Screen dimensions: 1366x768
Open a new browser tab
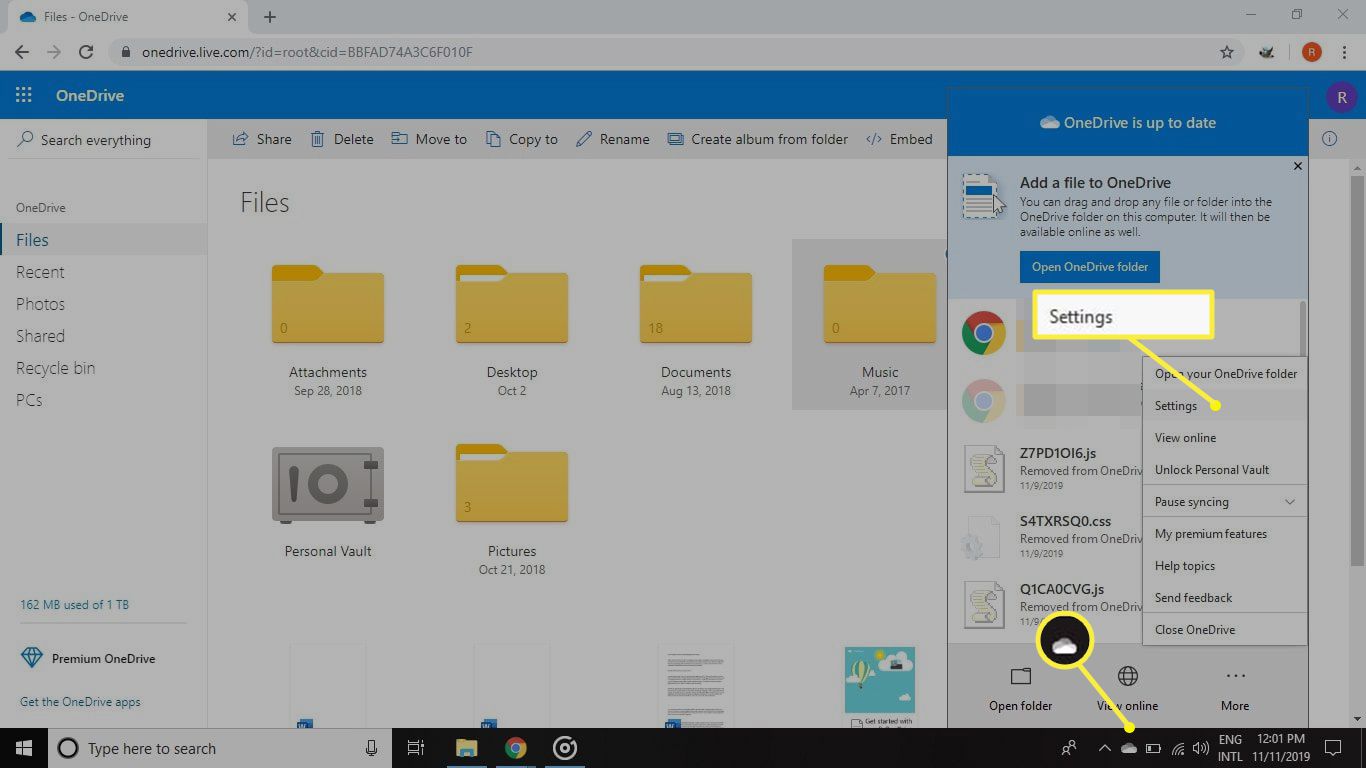click(270, 17)
